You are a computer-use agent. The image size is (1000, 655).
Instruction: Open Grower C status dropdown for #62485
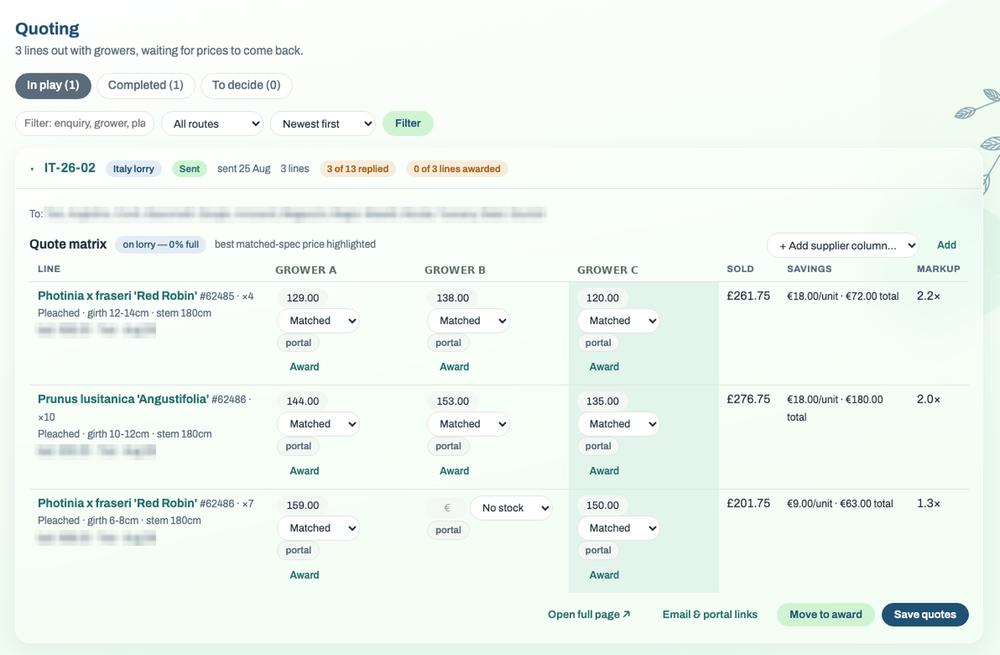pos(618,320)
